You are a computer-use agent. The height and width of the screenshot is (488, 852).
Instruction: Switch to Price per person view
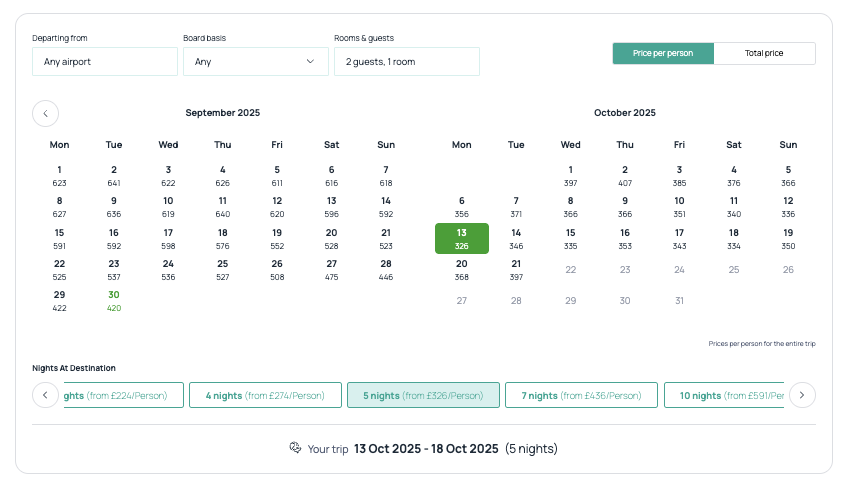click(x=663, y=53)
